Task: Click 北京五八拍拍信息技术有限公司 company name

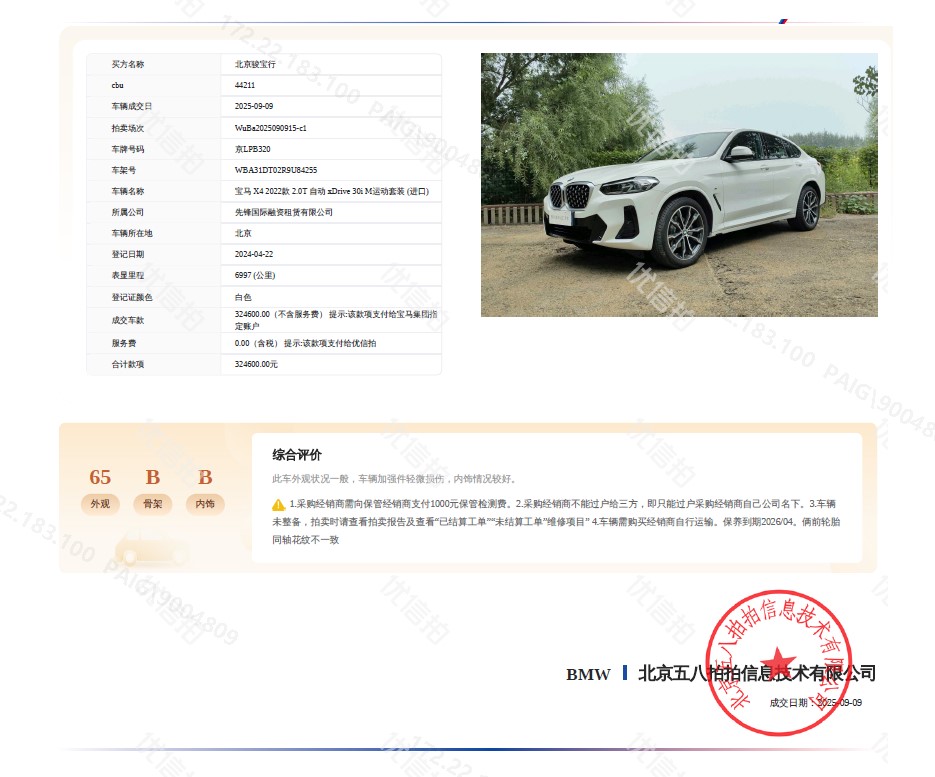Action: click(756, 673)
